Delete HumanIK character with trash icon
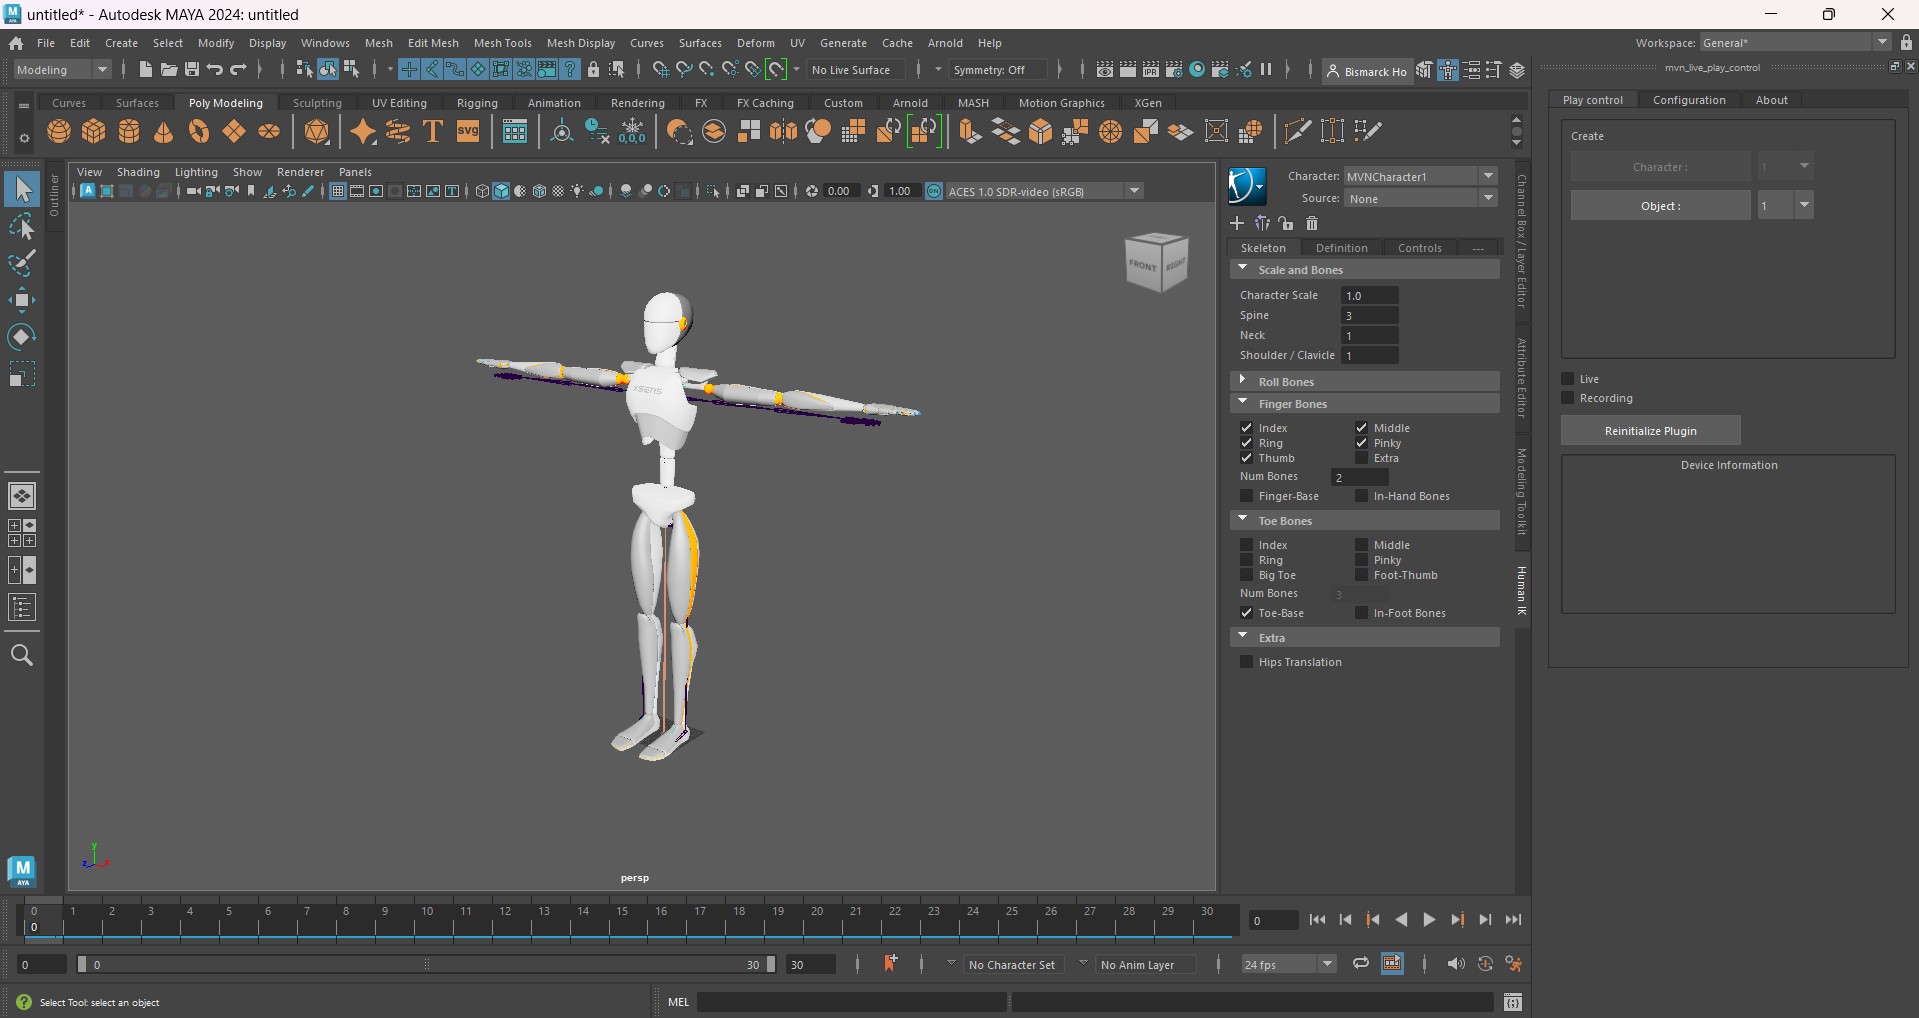The height and width of the screenshot is (1018, 1919). [1312, 223]
